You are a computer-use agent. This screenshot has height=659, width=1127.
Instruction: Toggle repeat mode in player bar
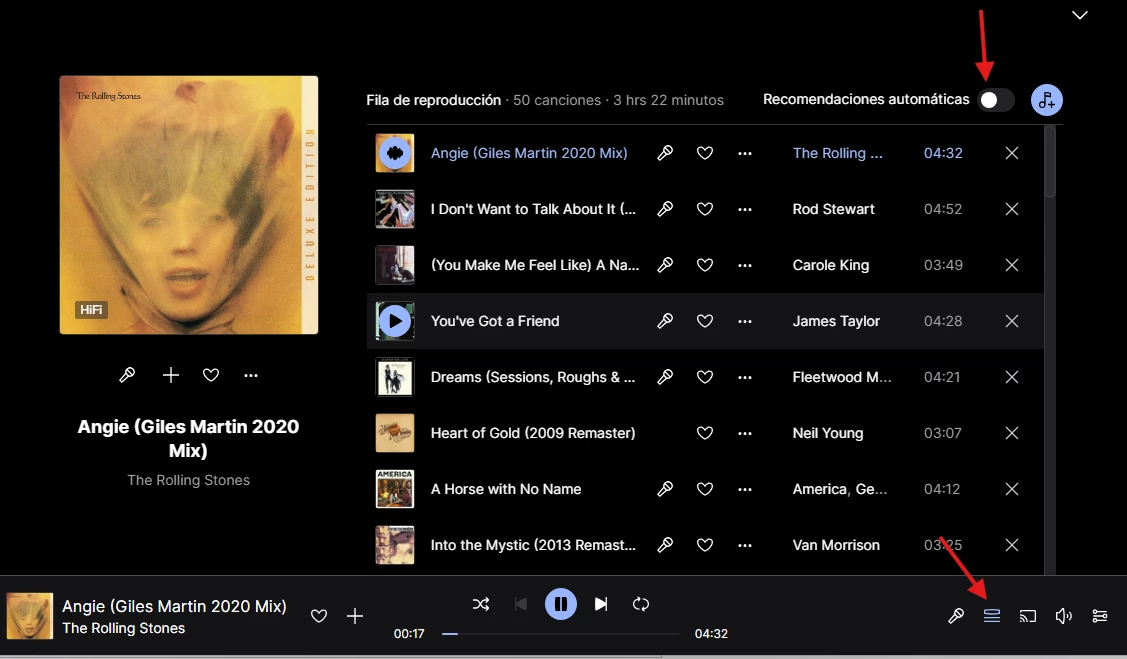641,604
